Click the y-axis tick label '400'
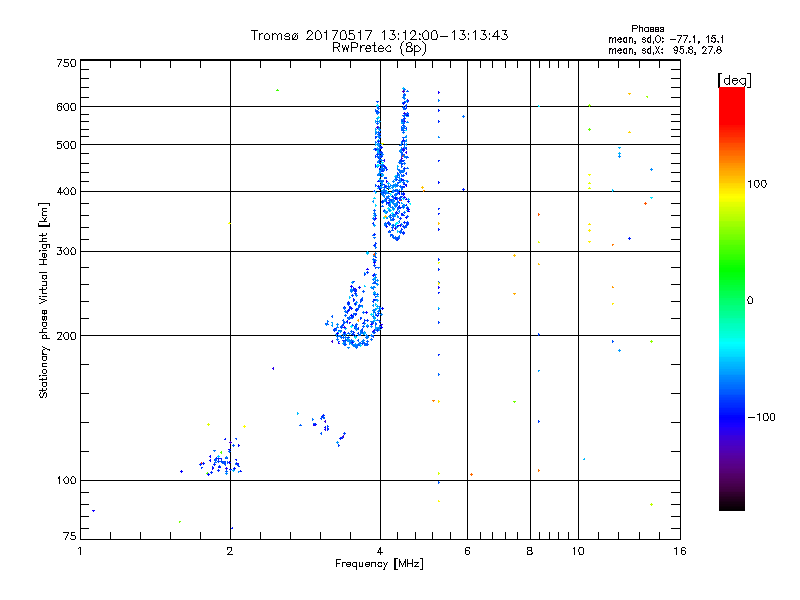 coord(66,191)
